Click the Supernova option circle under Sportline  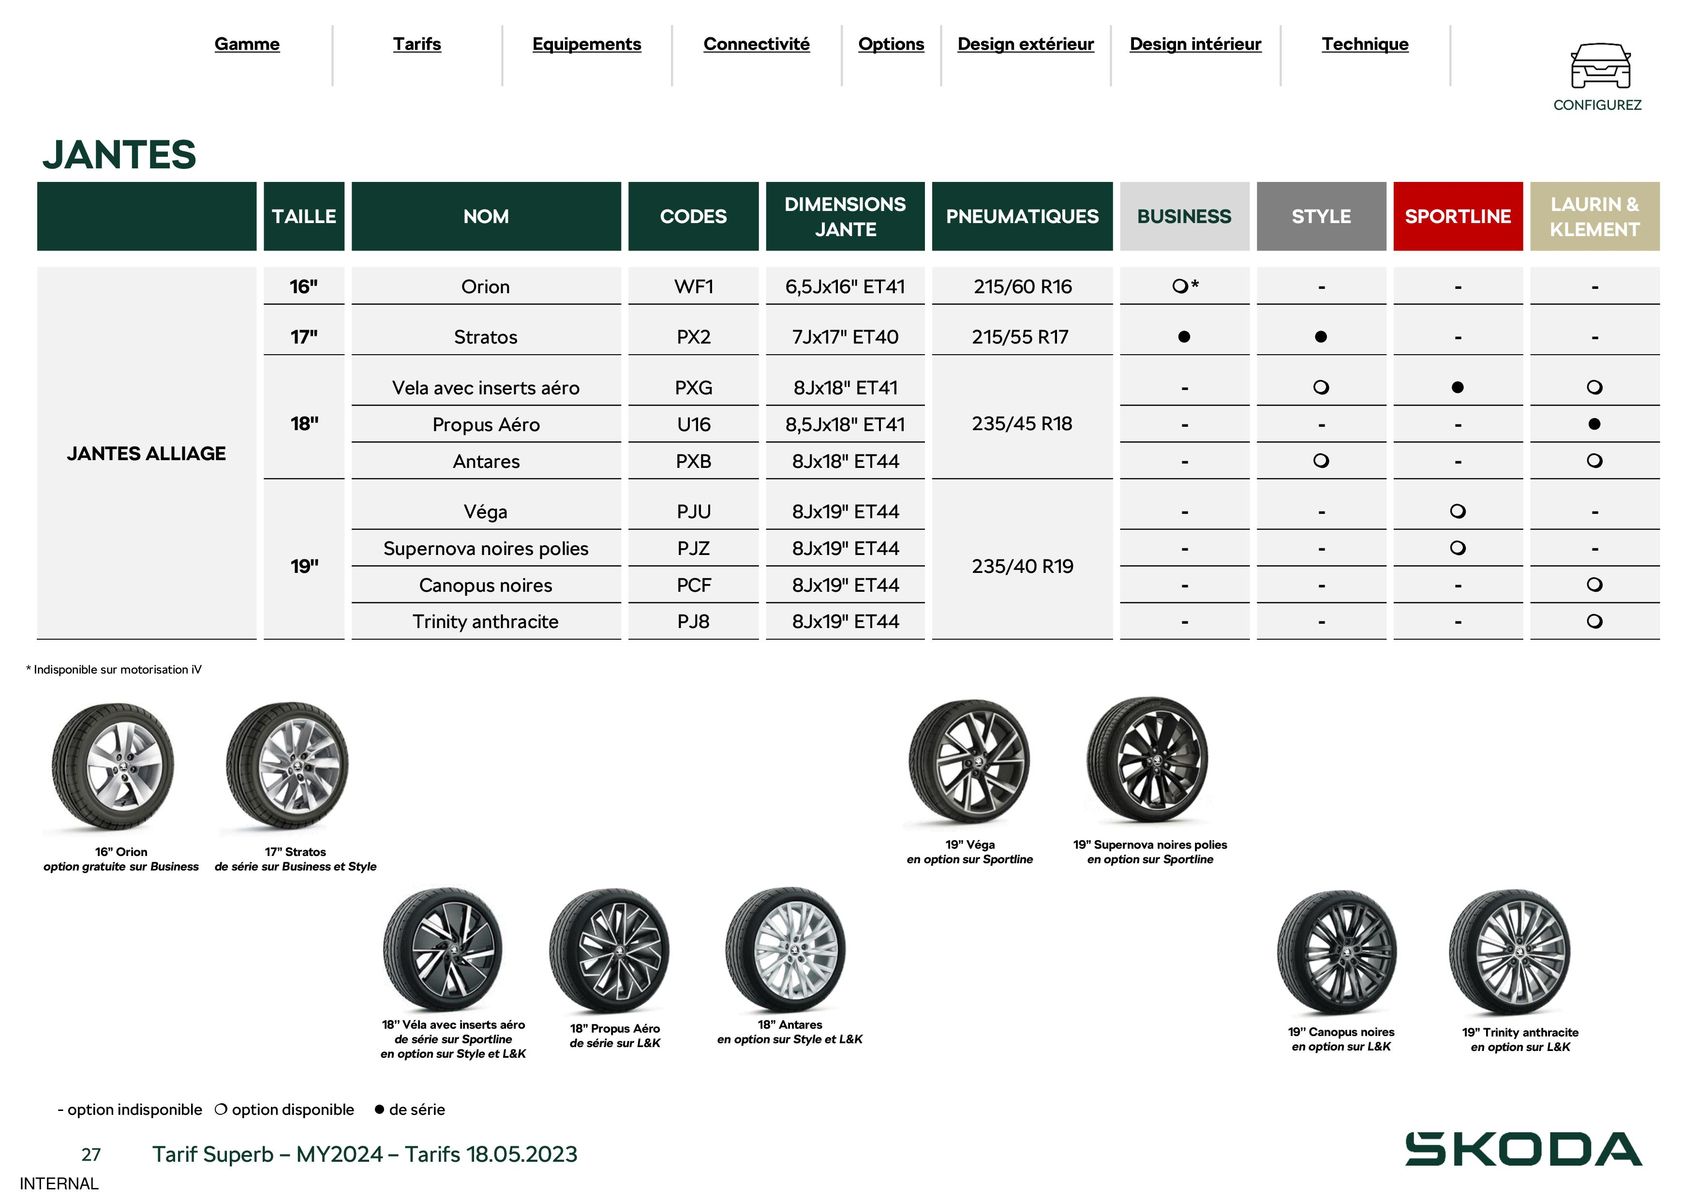1458,548
